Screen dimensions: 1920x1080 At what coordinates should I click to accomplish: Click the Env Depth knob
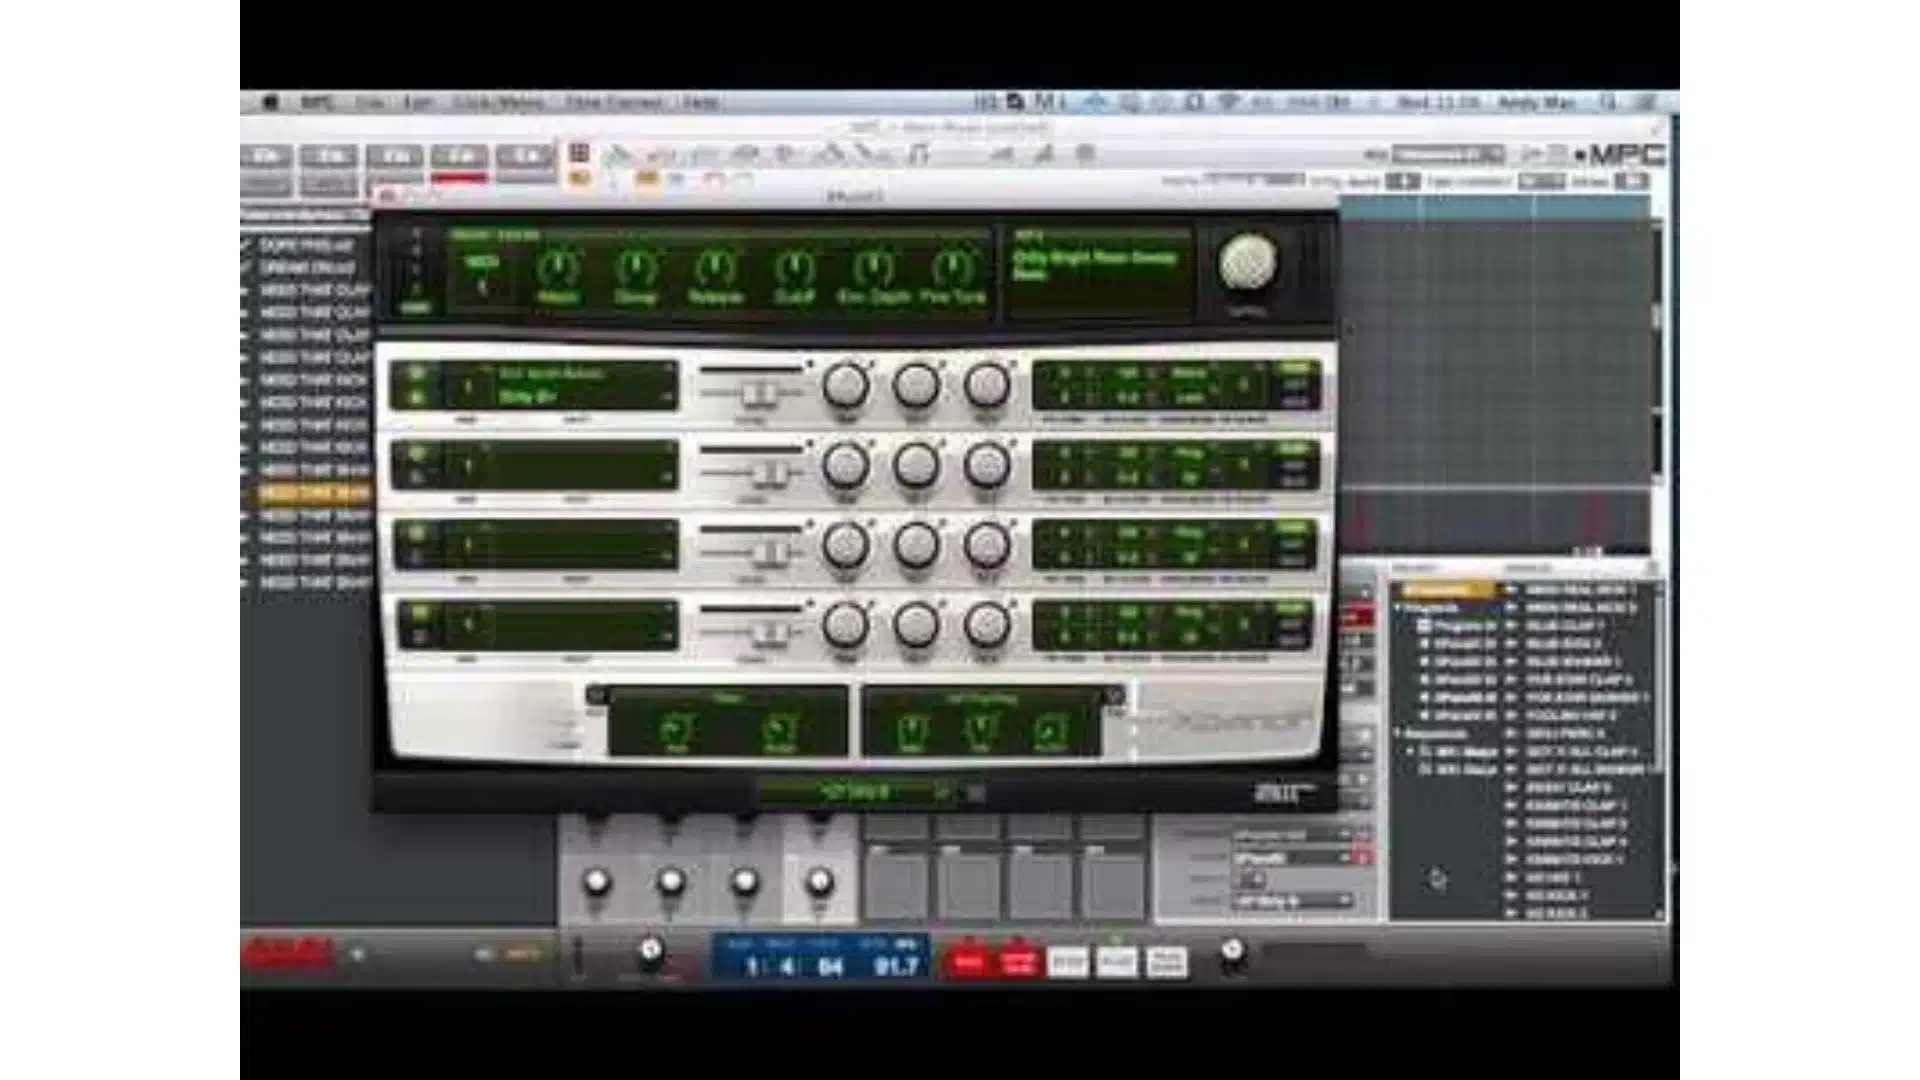coord(873,268)
